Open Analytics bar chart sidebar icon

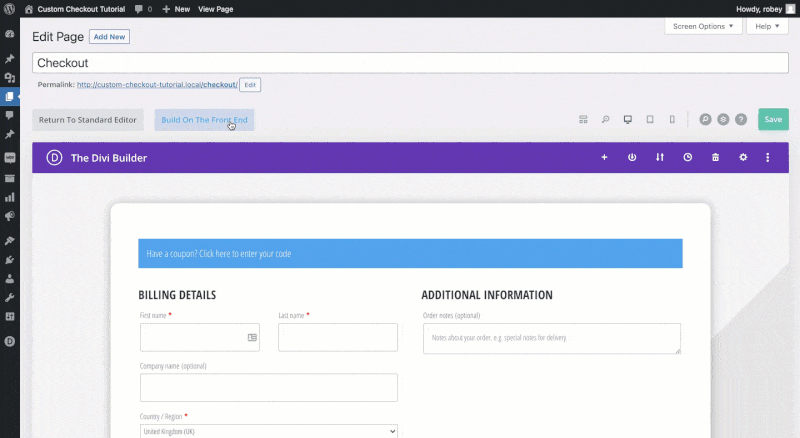tap(9, 197)
